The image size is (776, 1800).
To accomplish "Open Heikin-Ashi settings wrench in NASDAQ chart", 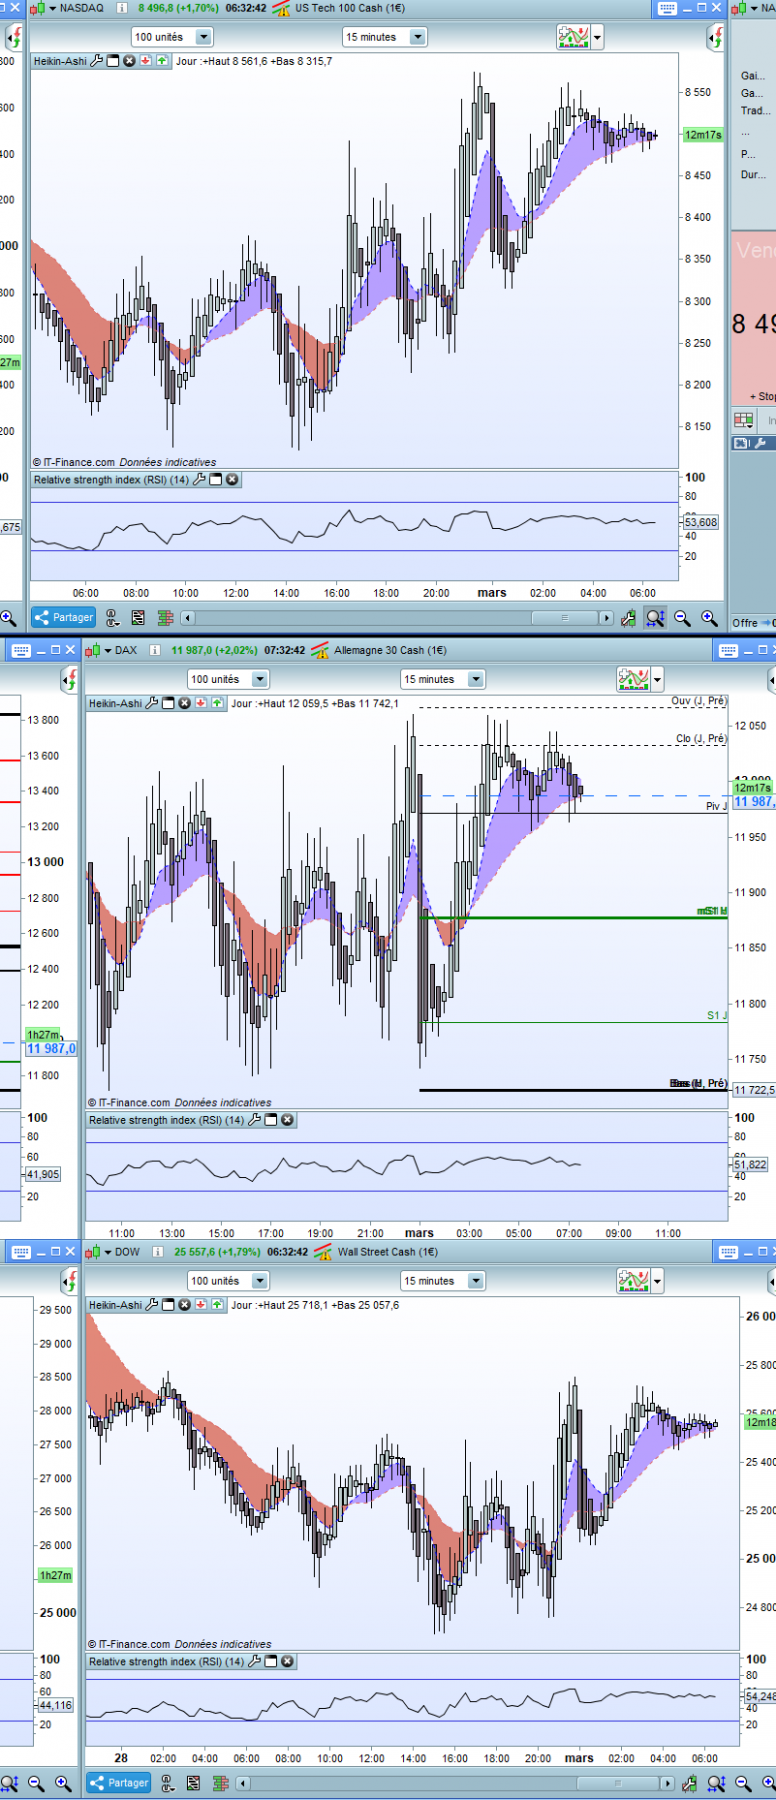I will pos(97,61).
